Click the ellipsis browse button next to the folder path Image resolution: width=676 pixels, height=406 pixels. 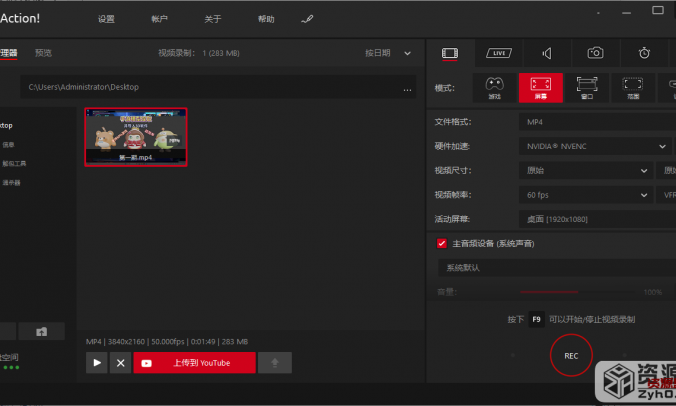pos(407,89)
